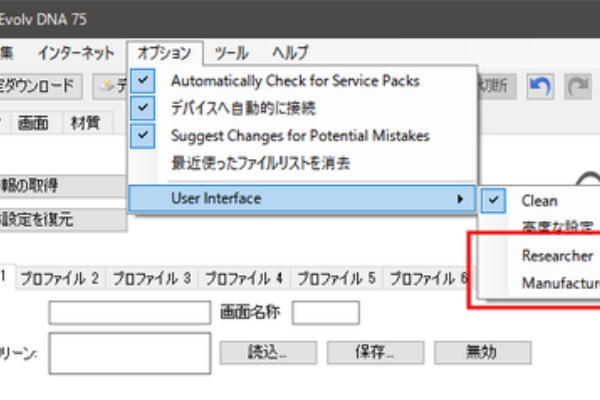Click the grayed redo arrow icon
Viewport: 600px width, 400px height.
(577, 87)
